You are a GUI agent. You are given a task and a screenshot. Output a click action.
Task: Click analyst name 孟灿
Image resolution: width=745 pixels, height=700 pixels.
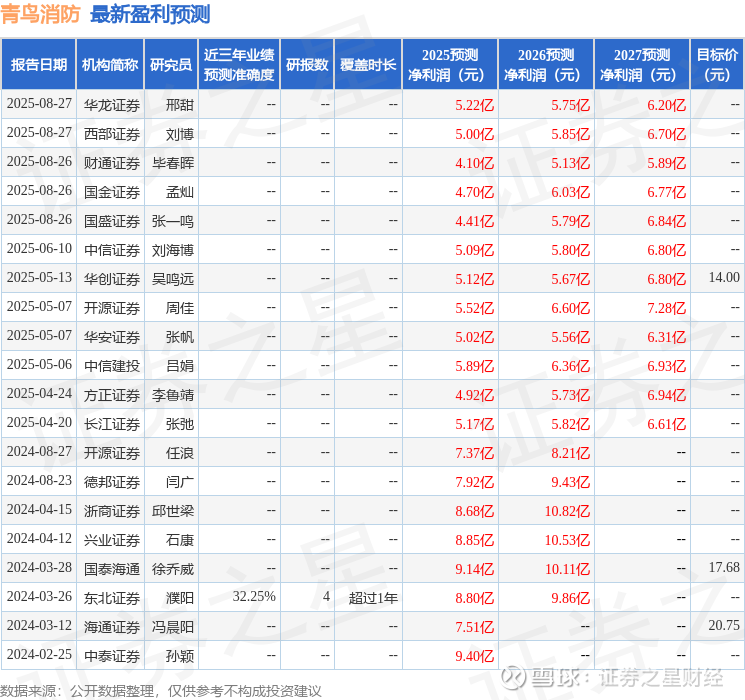pyautogui.click(x=180, y=192)
